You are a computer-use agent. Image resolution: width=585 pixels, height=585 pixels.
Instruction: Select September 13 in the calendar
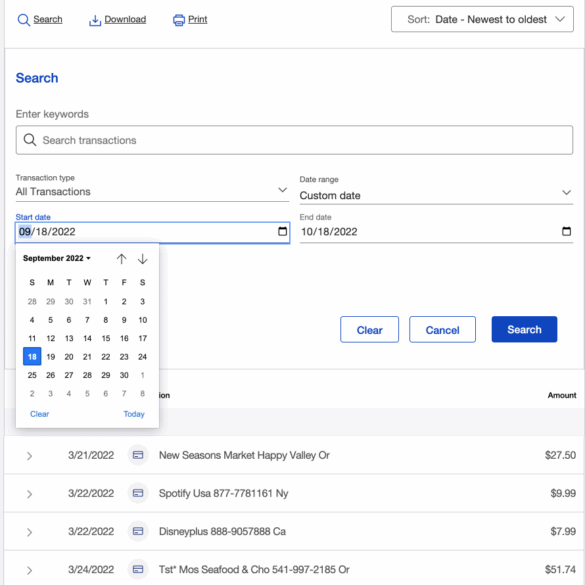pos(69,338)
